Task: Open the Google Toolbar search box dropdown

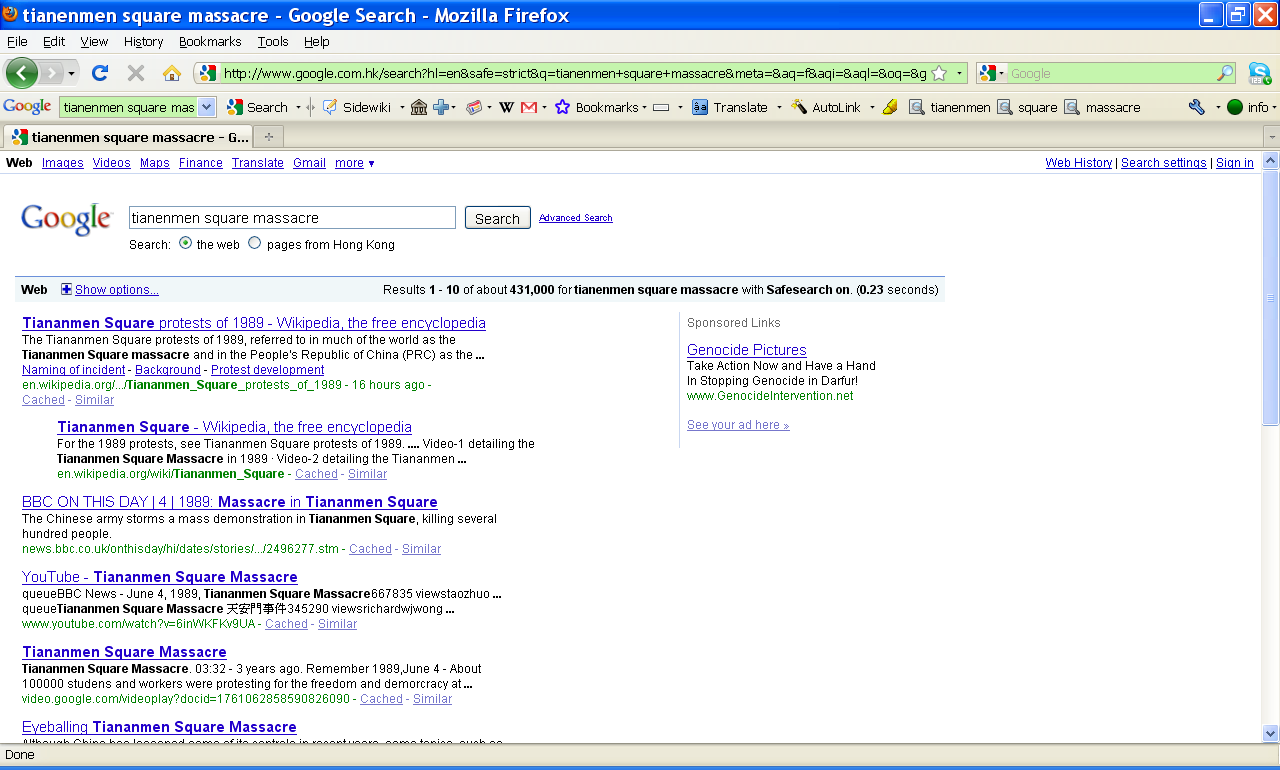Action: [206, 107]
